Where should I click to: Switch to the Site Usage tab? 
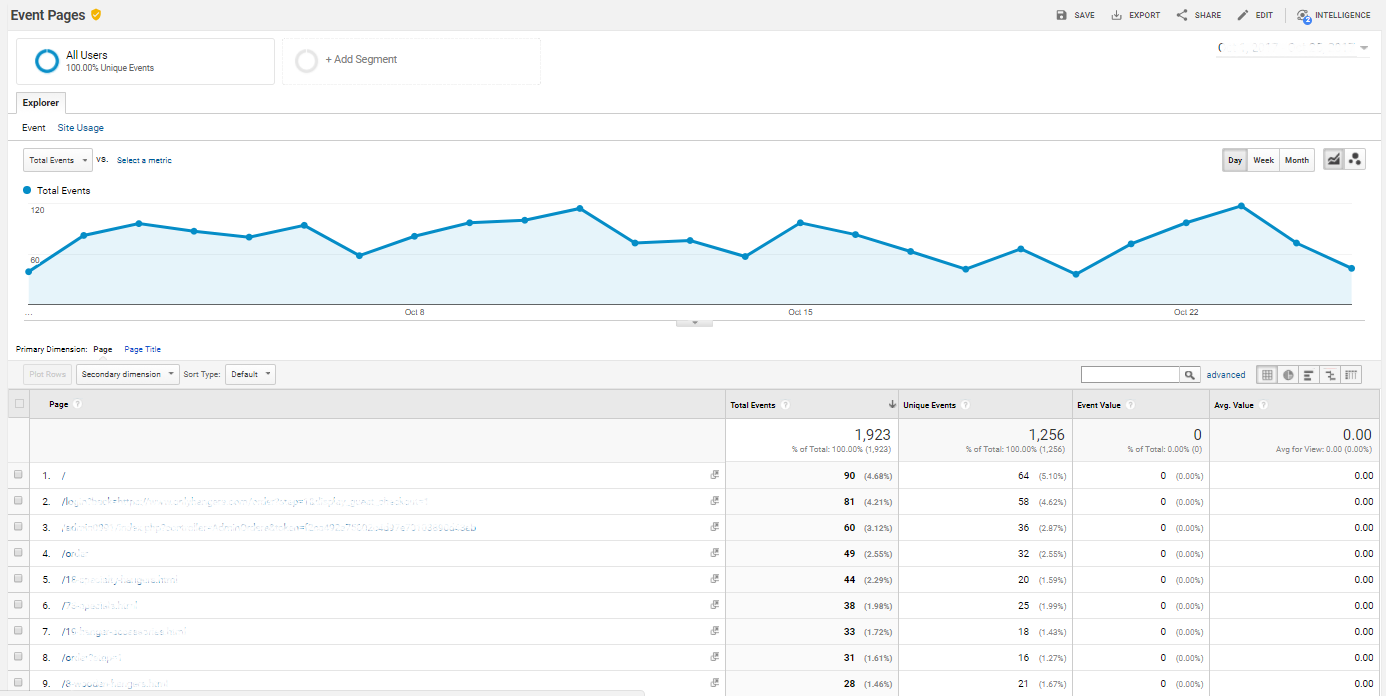click(80, 128)
